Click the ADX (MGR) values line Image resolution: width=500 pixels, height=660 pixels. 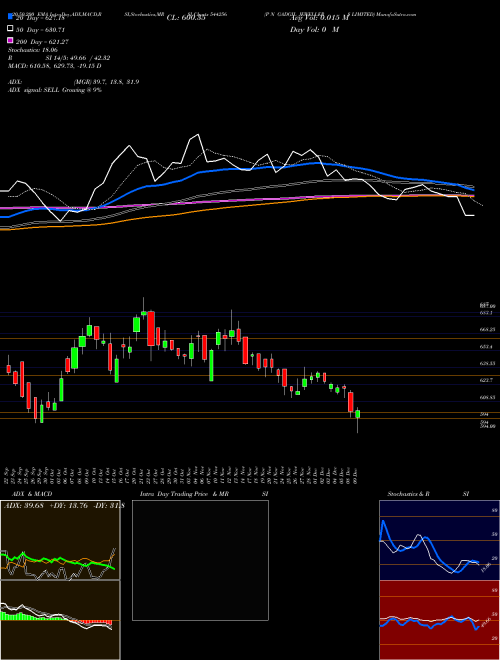point(74,82)
